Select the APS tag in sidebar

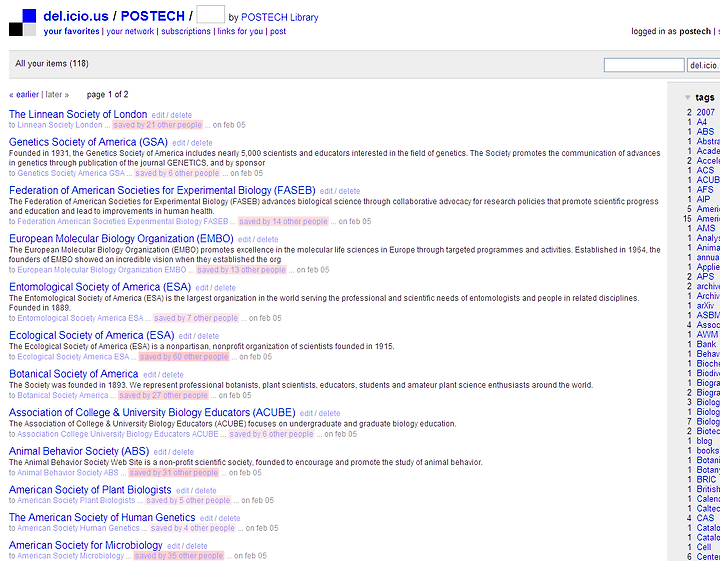pos(705,276)
